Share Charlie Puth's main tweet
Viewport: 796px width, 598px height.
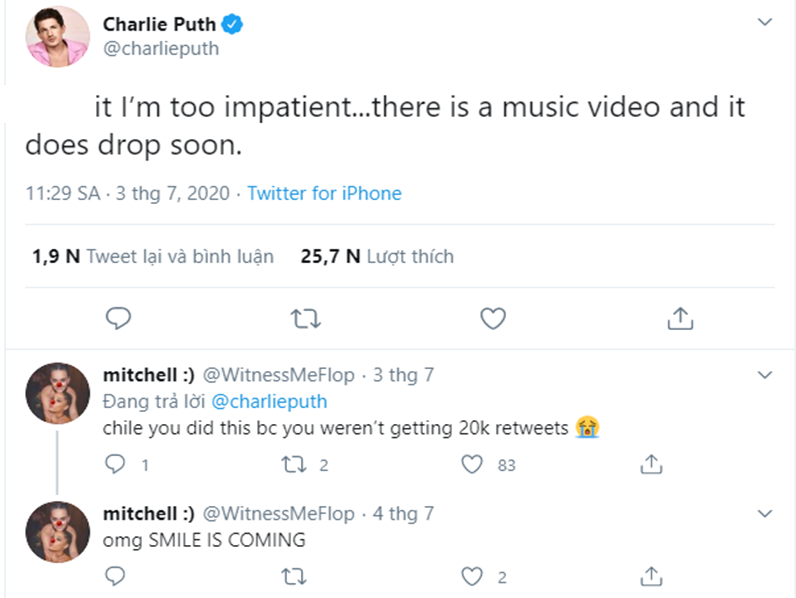point(680,319)
